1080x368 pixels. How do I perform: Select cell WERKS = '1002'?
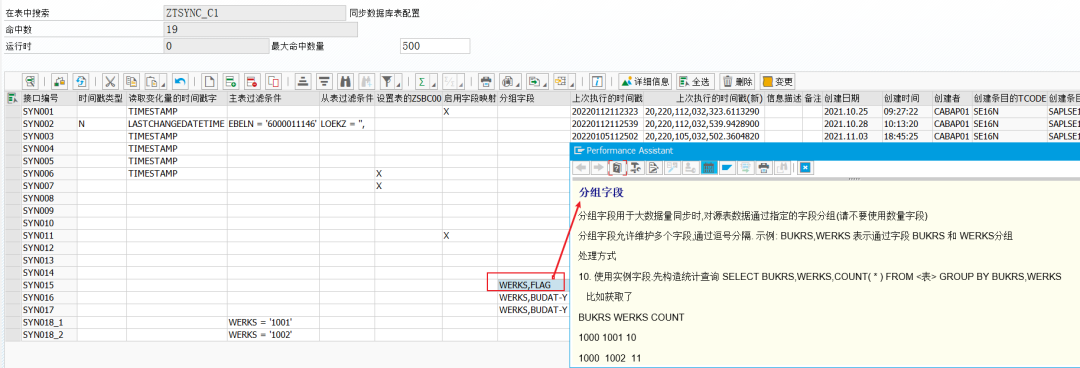[x=273, y=335]
